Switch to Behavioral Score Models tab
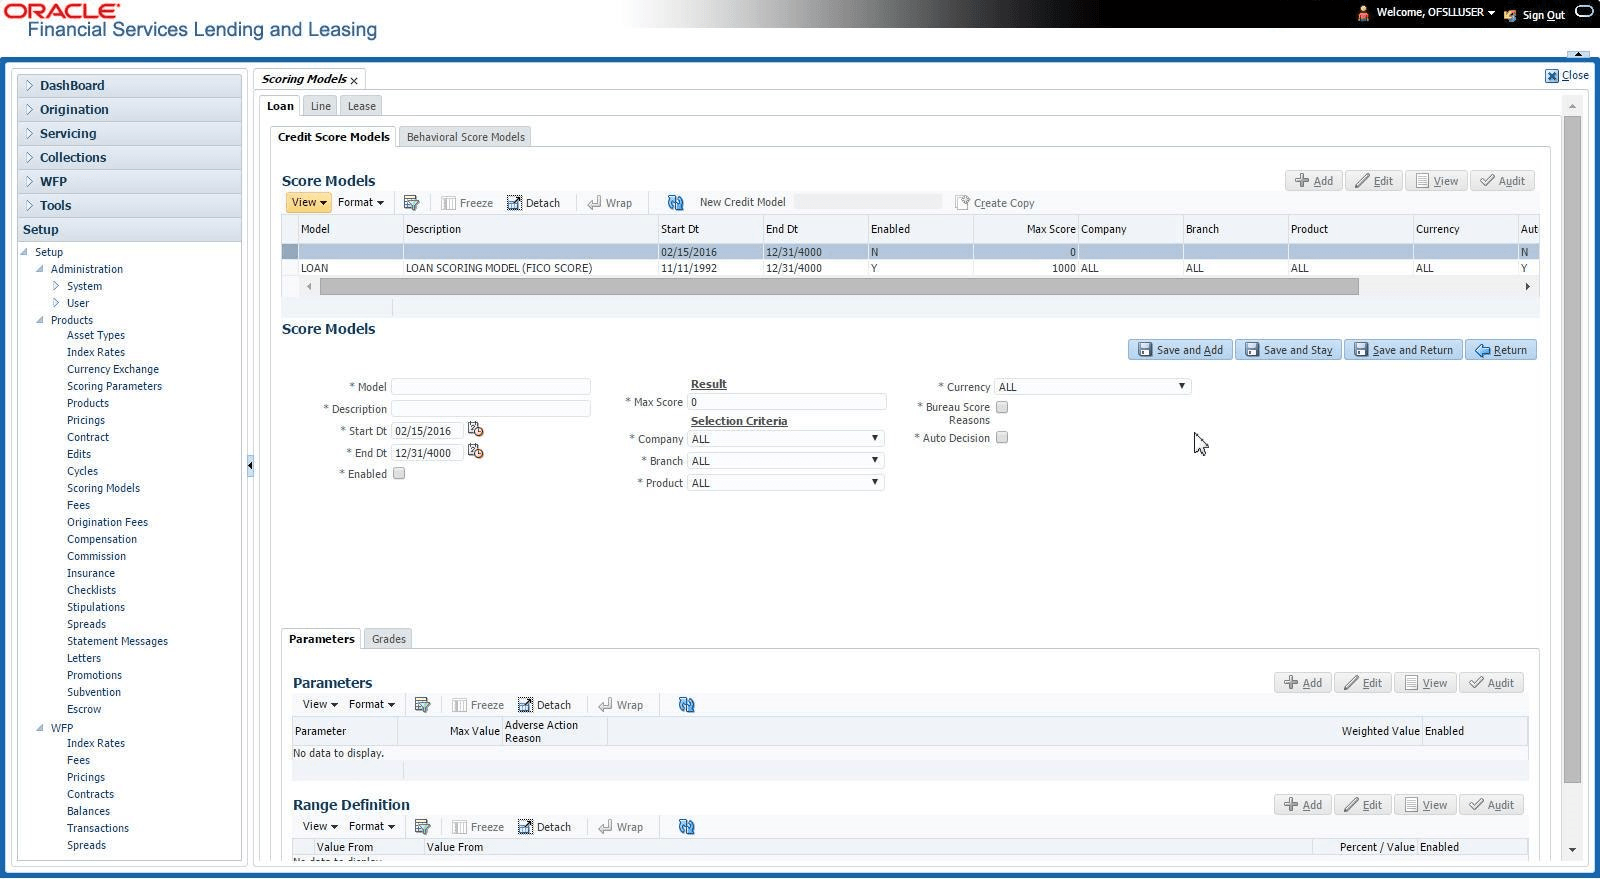 pos(465,137)
